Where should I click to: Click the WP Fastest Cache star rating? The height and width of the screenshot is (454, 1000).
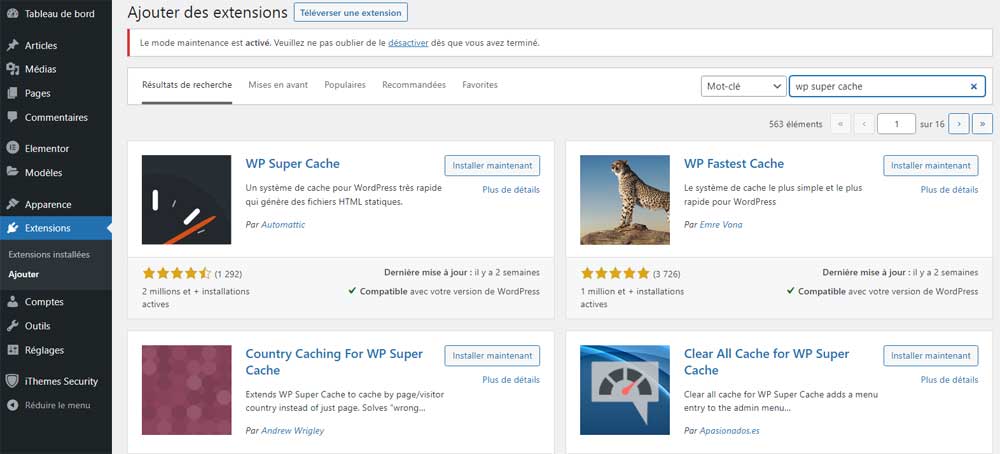point(615,274)
